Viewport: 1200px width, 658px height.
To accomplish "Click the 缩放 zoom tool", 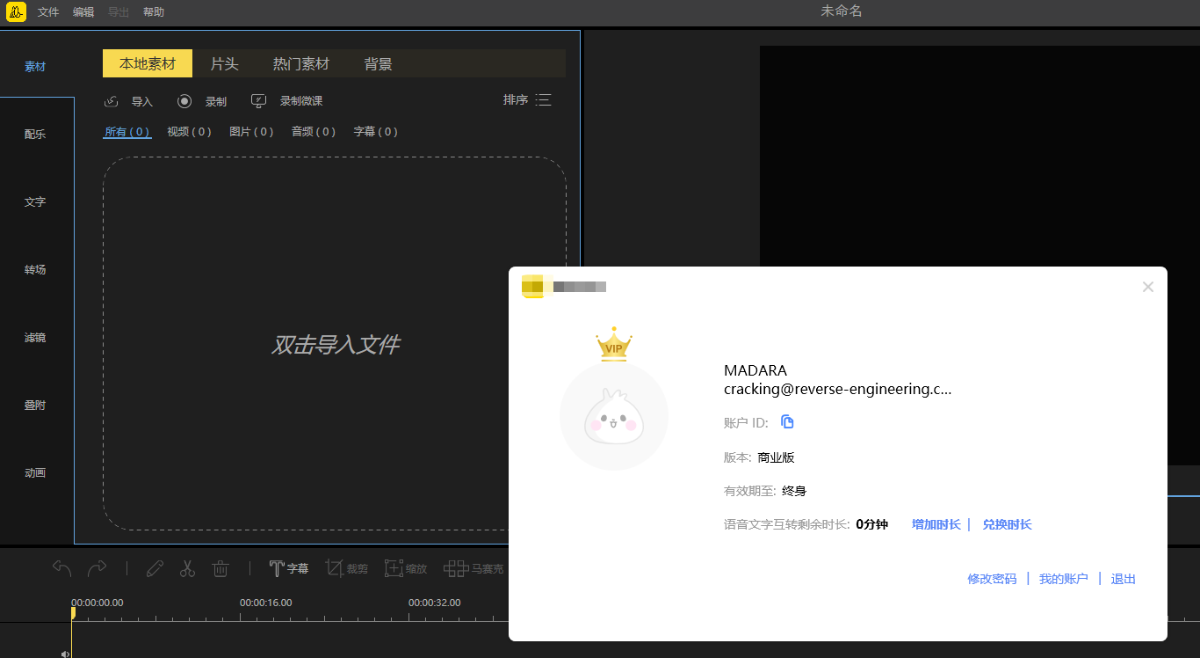I will [x=406, y=568].
